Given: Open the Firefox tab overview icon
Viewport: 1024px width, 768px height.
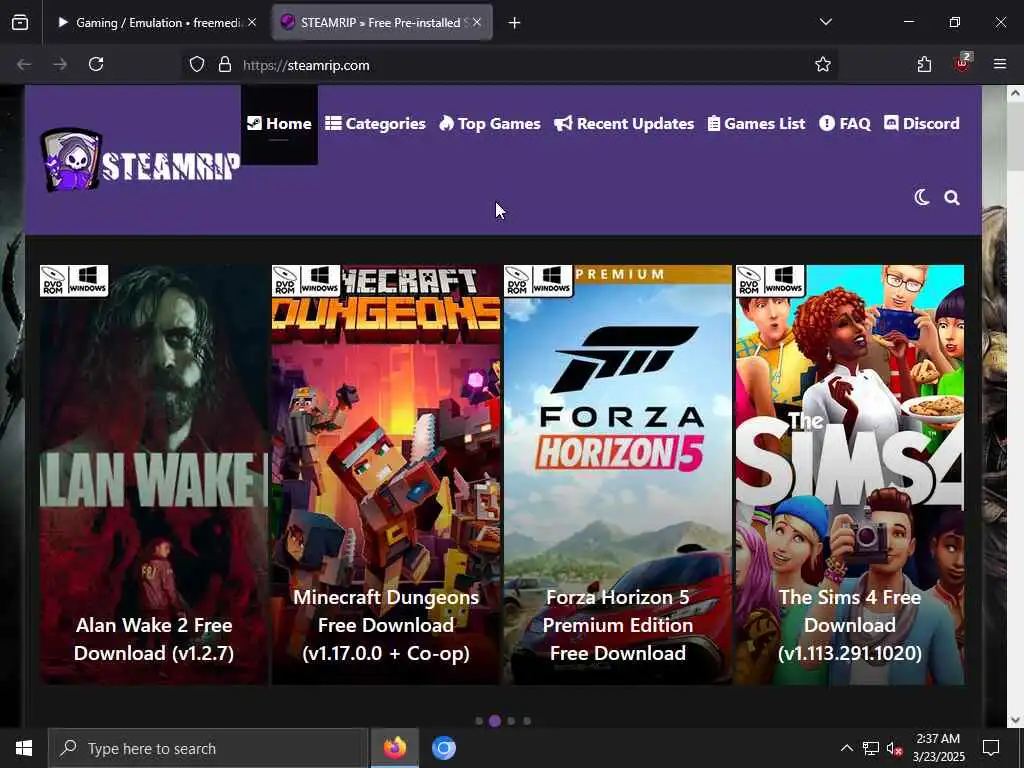Looking at the screenshot, I should (x=20, y=23).
